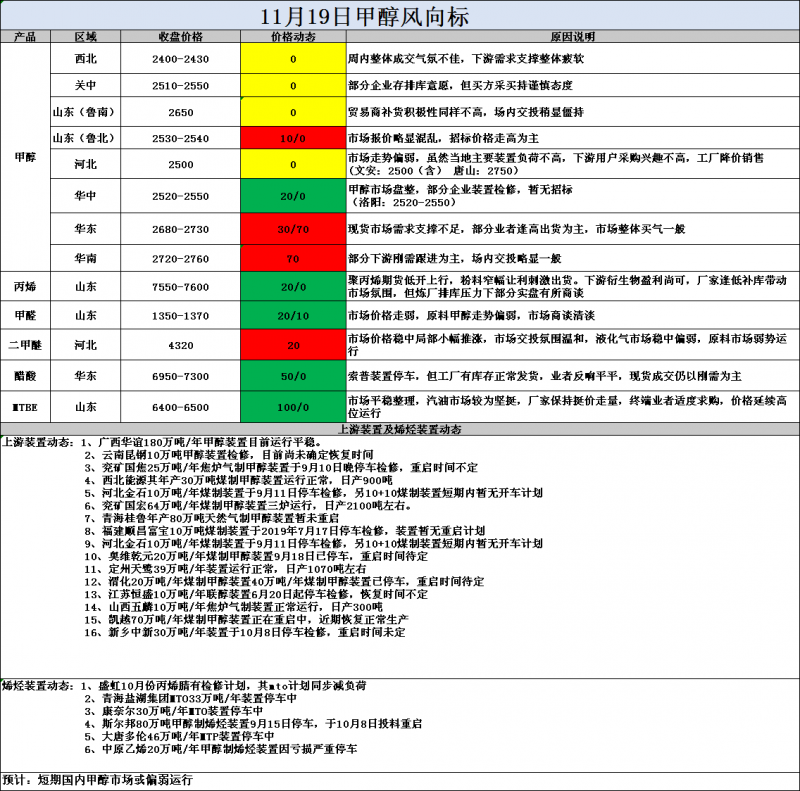The width and height of the screenshot is (800, 791).
Task: Select price cell '2650'
Action: tap(181, 112)
